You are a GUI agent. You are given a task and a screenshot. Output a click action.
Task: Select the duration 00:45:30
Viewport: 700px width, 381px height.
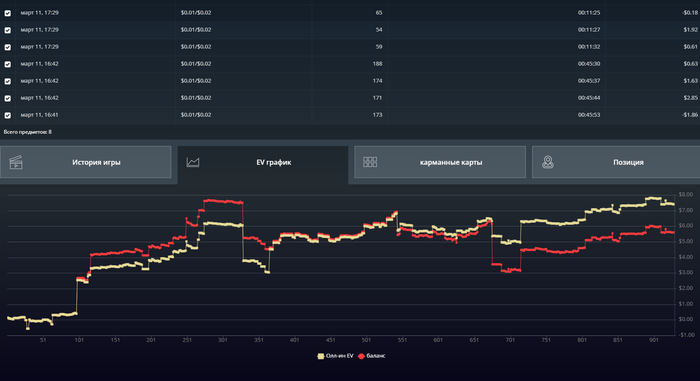point(589,64)
